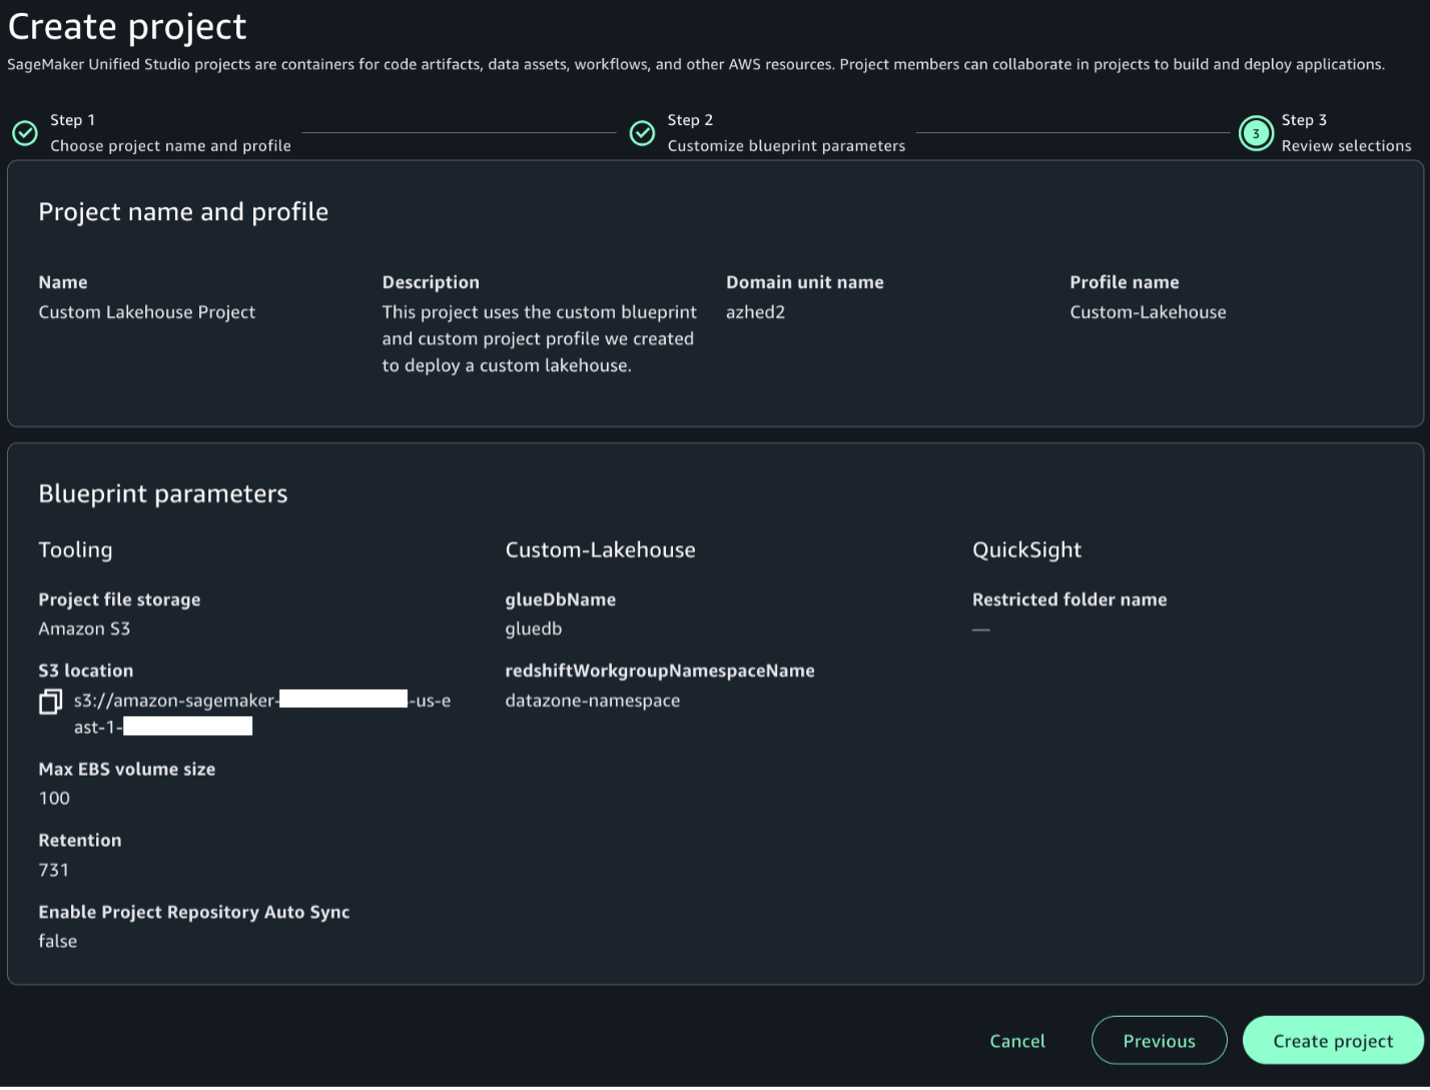Cancel the project creation

coord(1017,1041)
